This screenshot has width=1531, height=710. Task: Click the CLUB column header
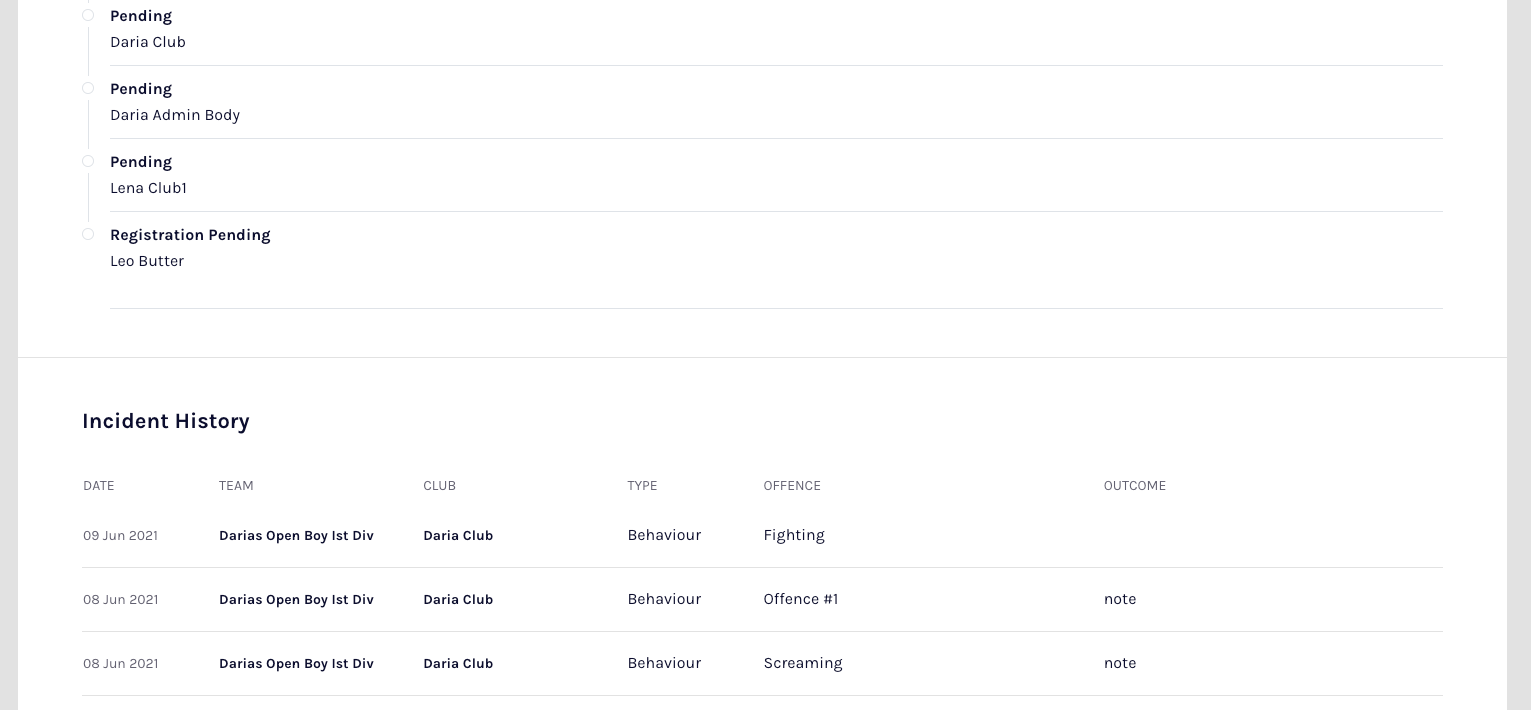pos(439,486)
